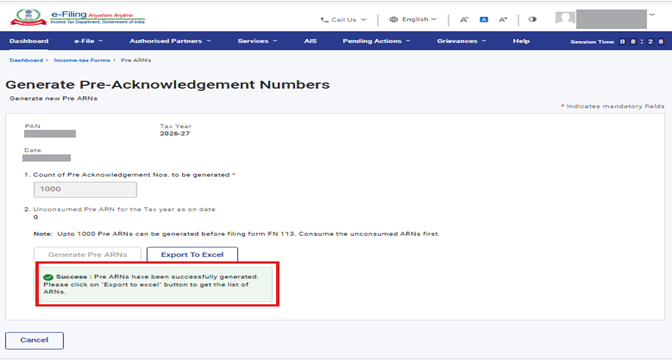
Task: Click the Dashboard breadcrumb link
Action: [26, 60]
